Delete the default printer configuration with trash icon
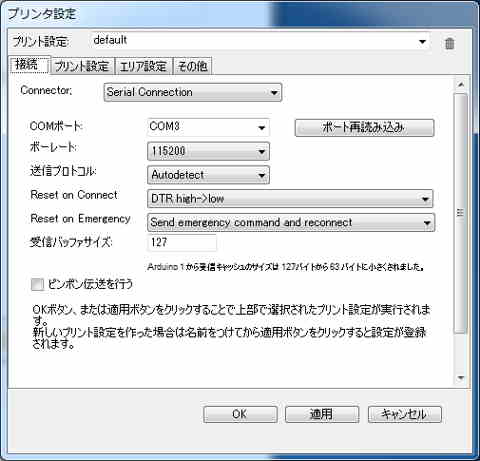This screenshot has height=461, width=480. click(x=449, y=43)
